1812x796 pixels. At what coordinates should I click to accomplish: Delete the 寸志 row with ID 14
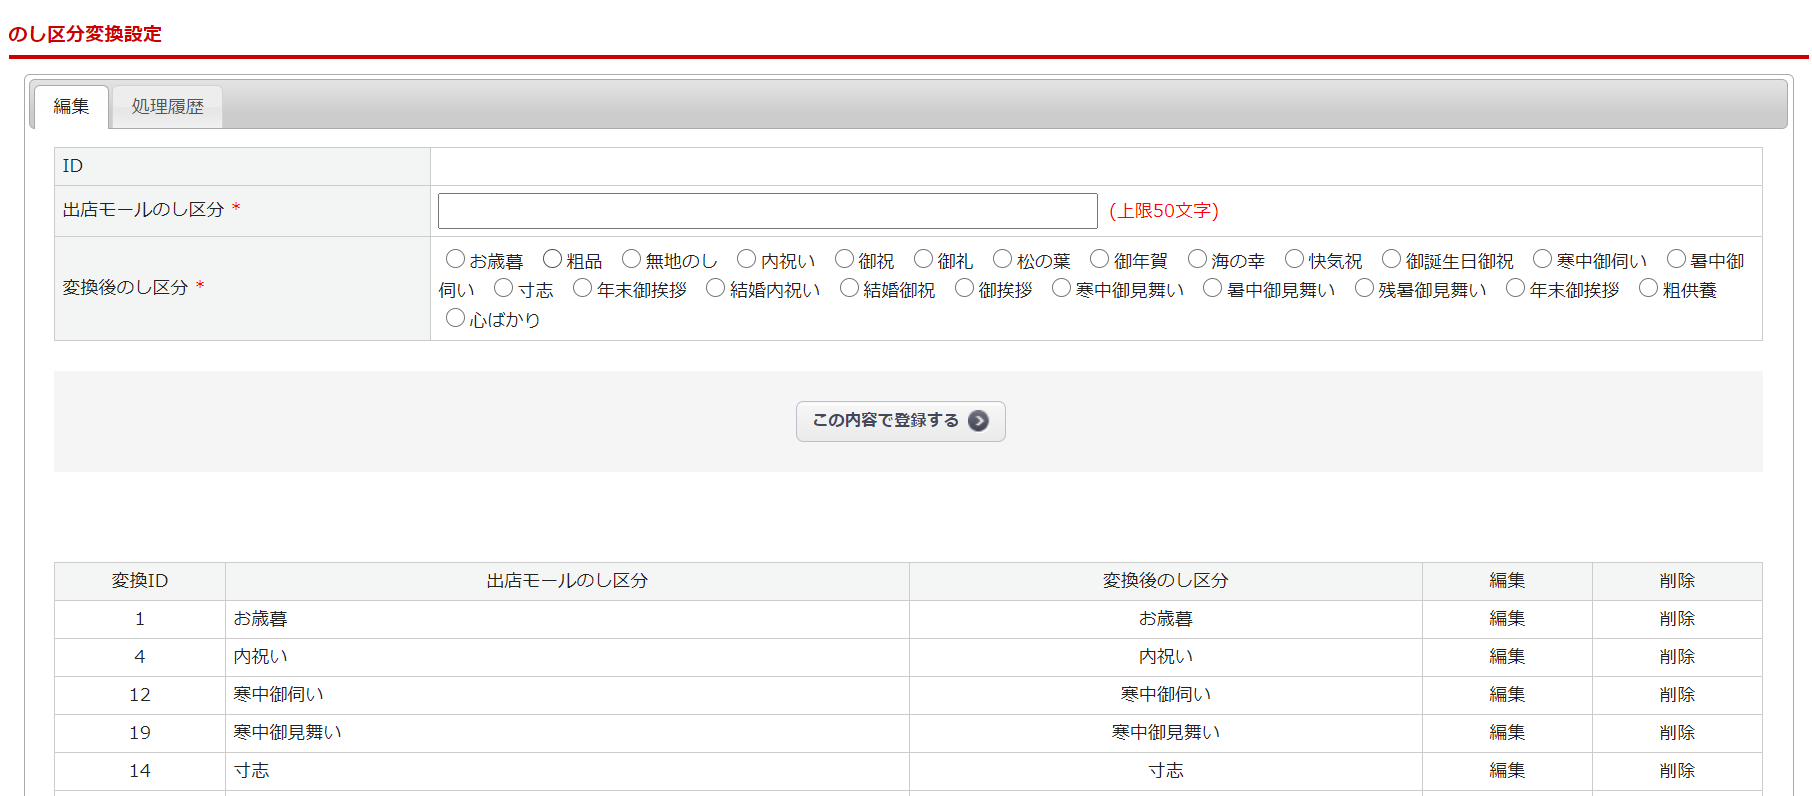(1676, 771)
